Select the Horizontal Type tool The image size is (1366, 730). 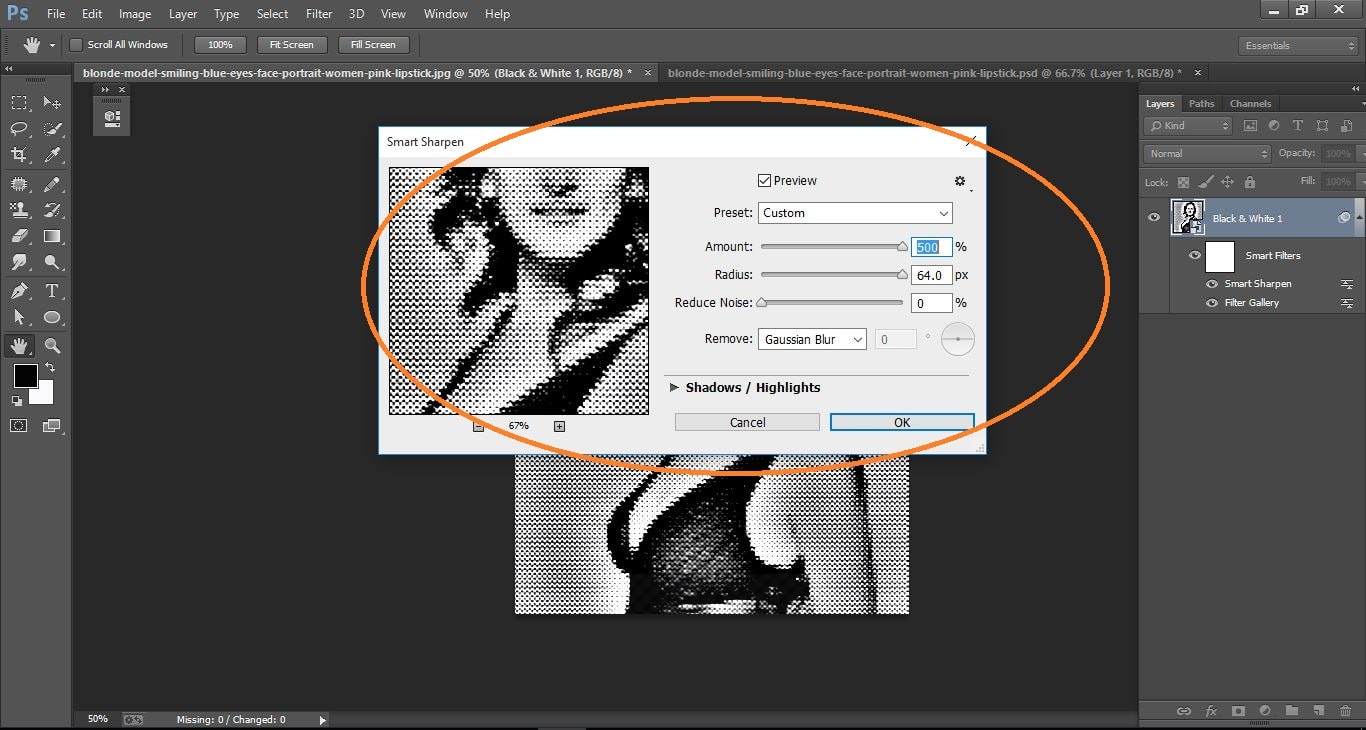click(x=53, y=289)
